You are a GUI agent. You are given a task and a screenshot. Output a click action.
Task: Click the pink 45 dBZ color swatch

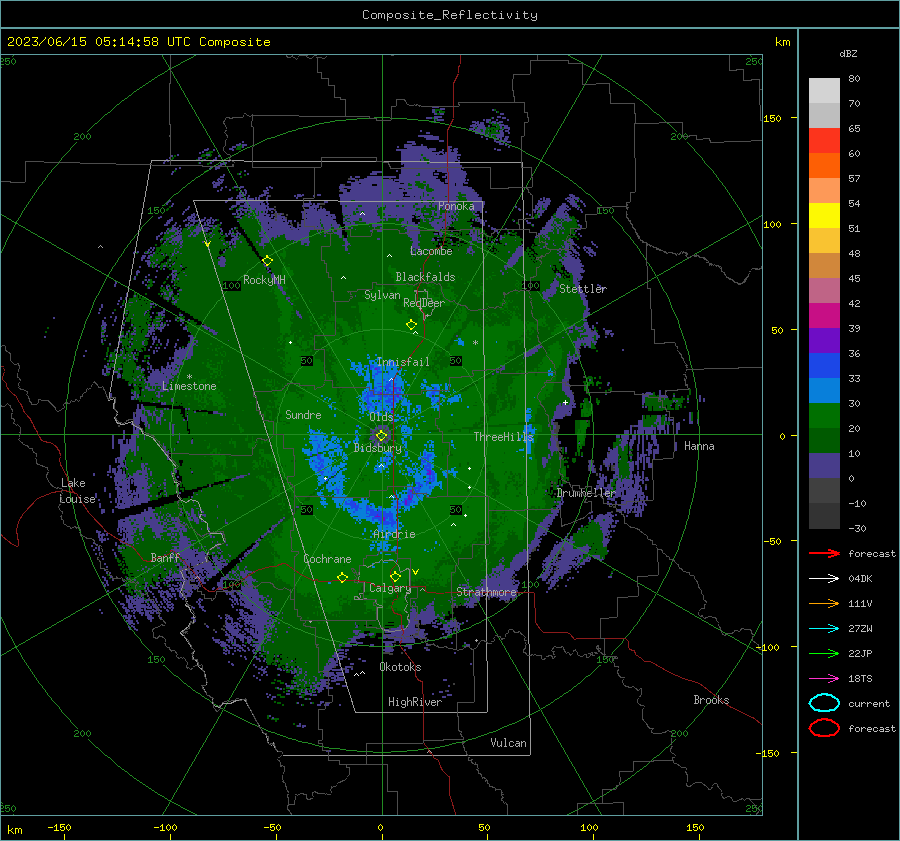pos(824,290)
